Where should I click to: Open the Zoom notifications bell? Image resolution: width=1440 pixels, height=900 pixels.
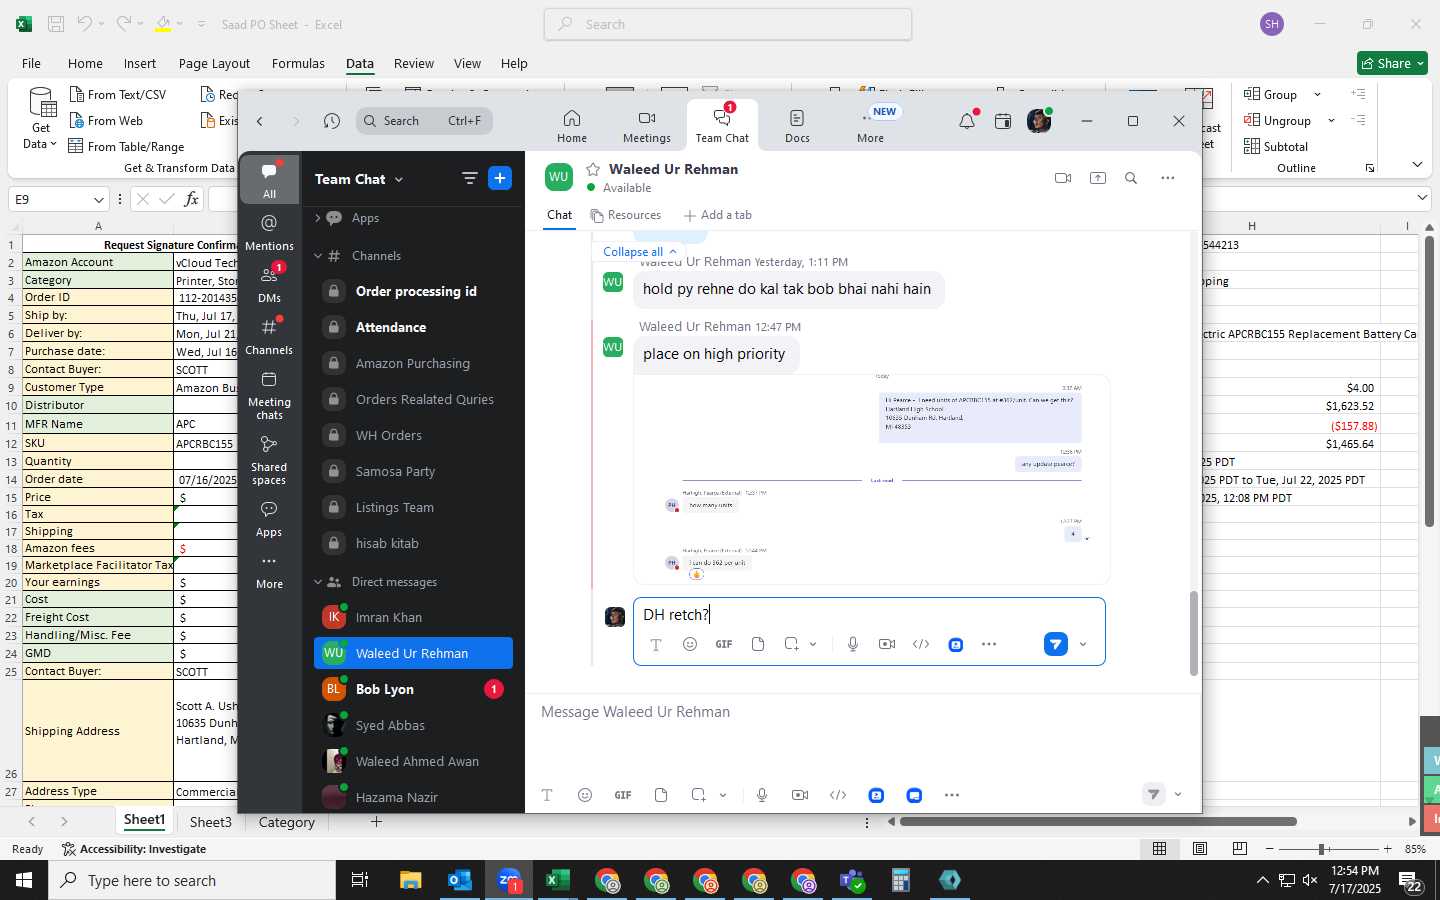[x=966, y=121]
